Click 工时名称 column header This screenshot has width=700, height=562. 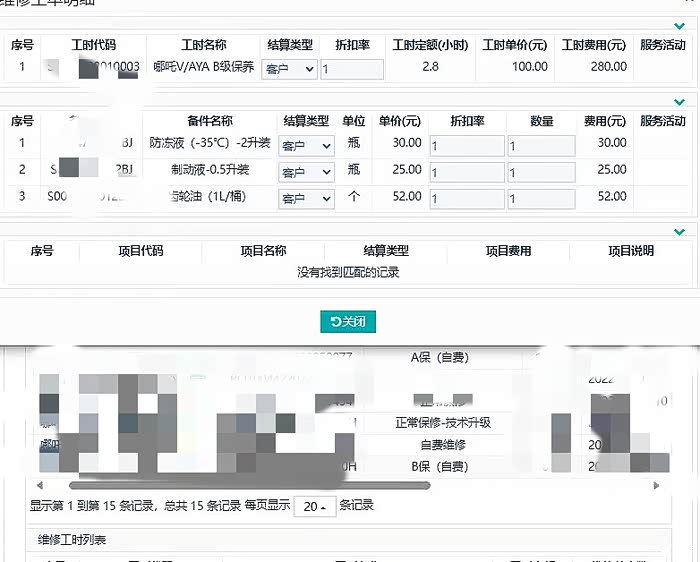(204, 45)
